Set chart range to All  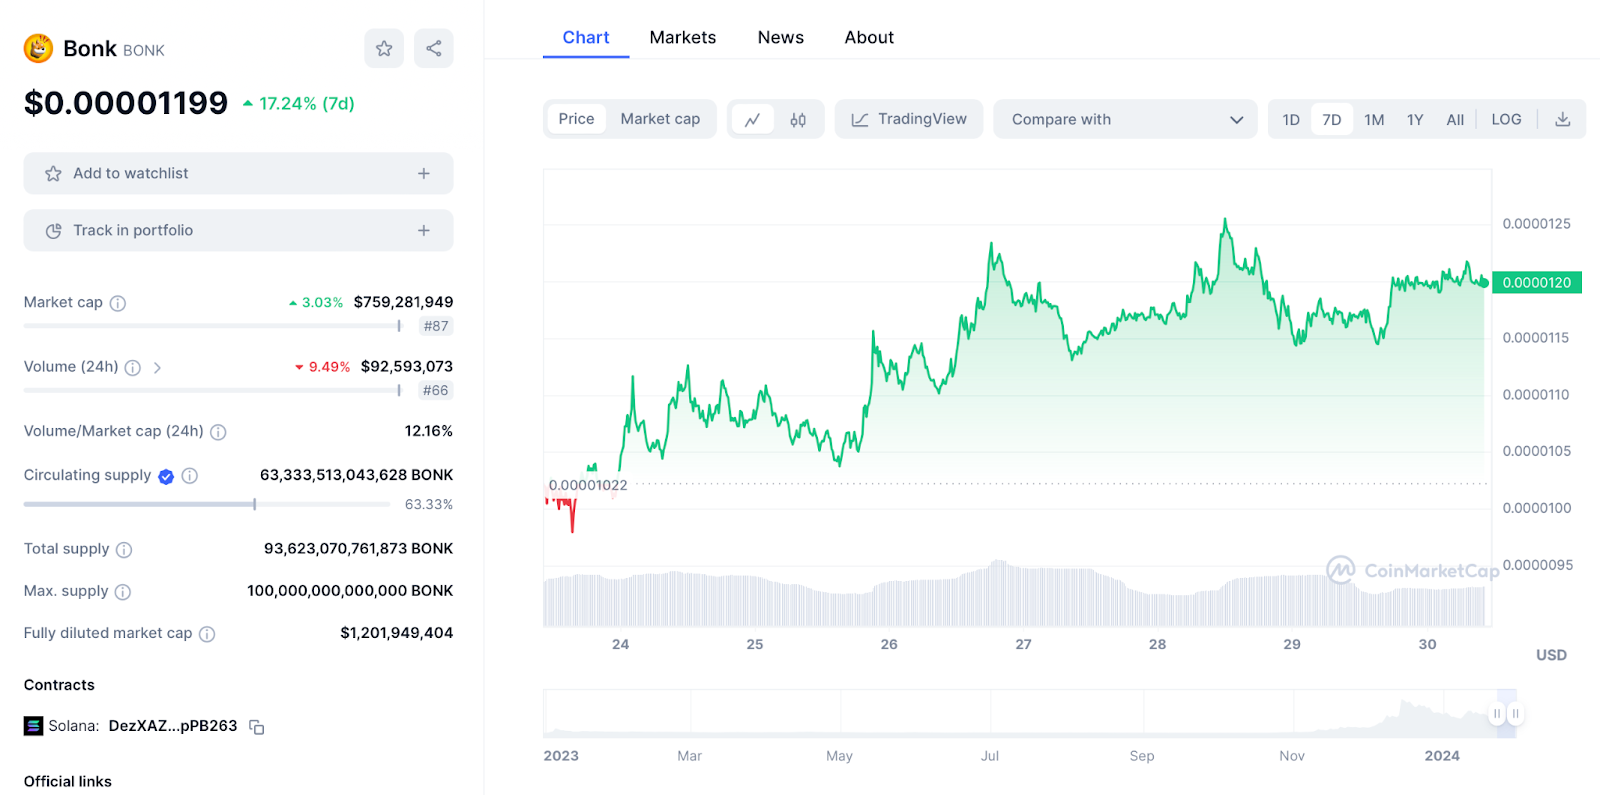[1455, 119]
